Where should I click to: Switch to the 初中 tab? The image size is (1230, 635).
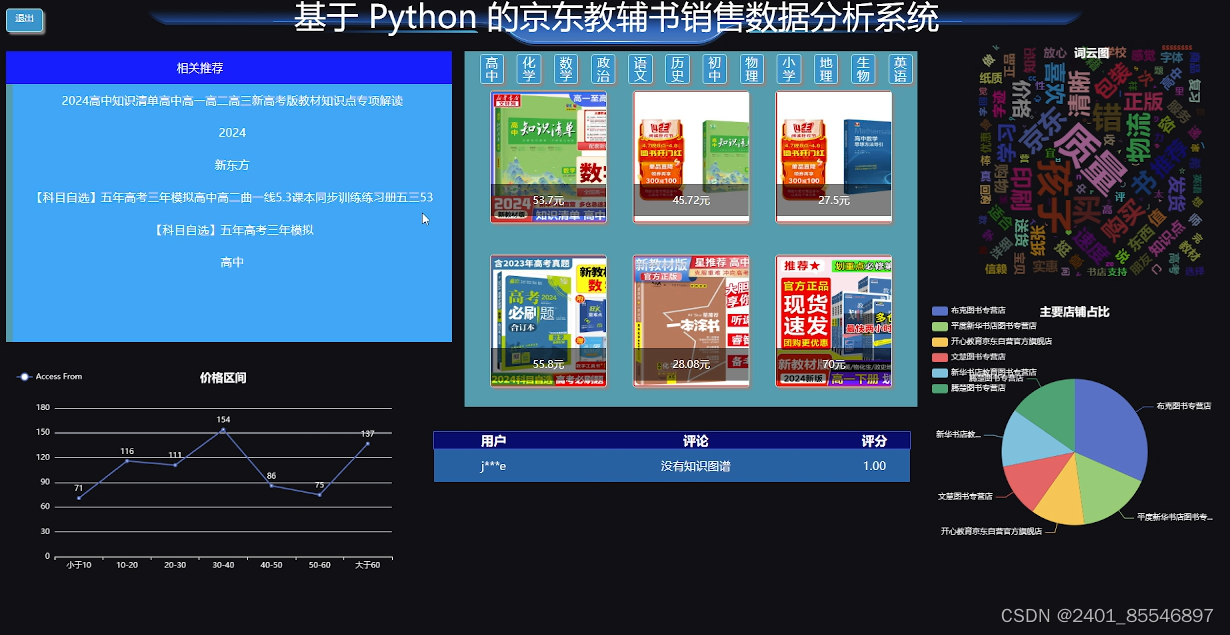tap(714, 68)
